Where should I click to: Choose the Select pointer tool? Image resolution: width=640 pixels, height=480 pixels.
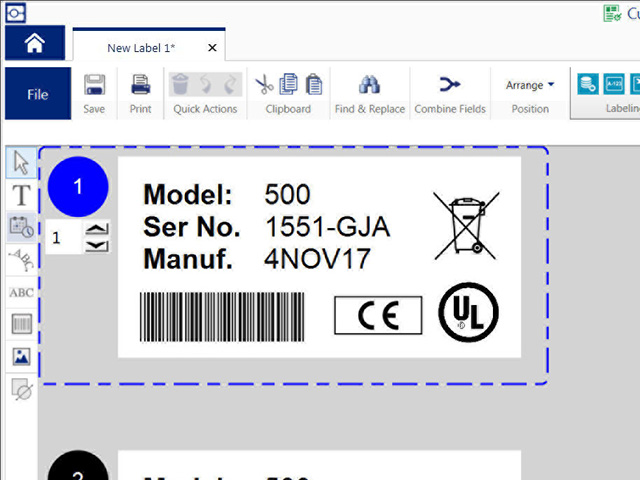(21, 163)
